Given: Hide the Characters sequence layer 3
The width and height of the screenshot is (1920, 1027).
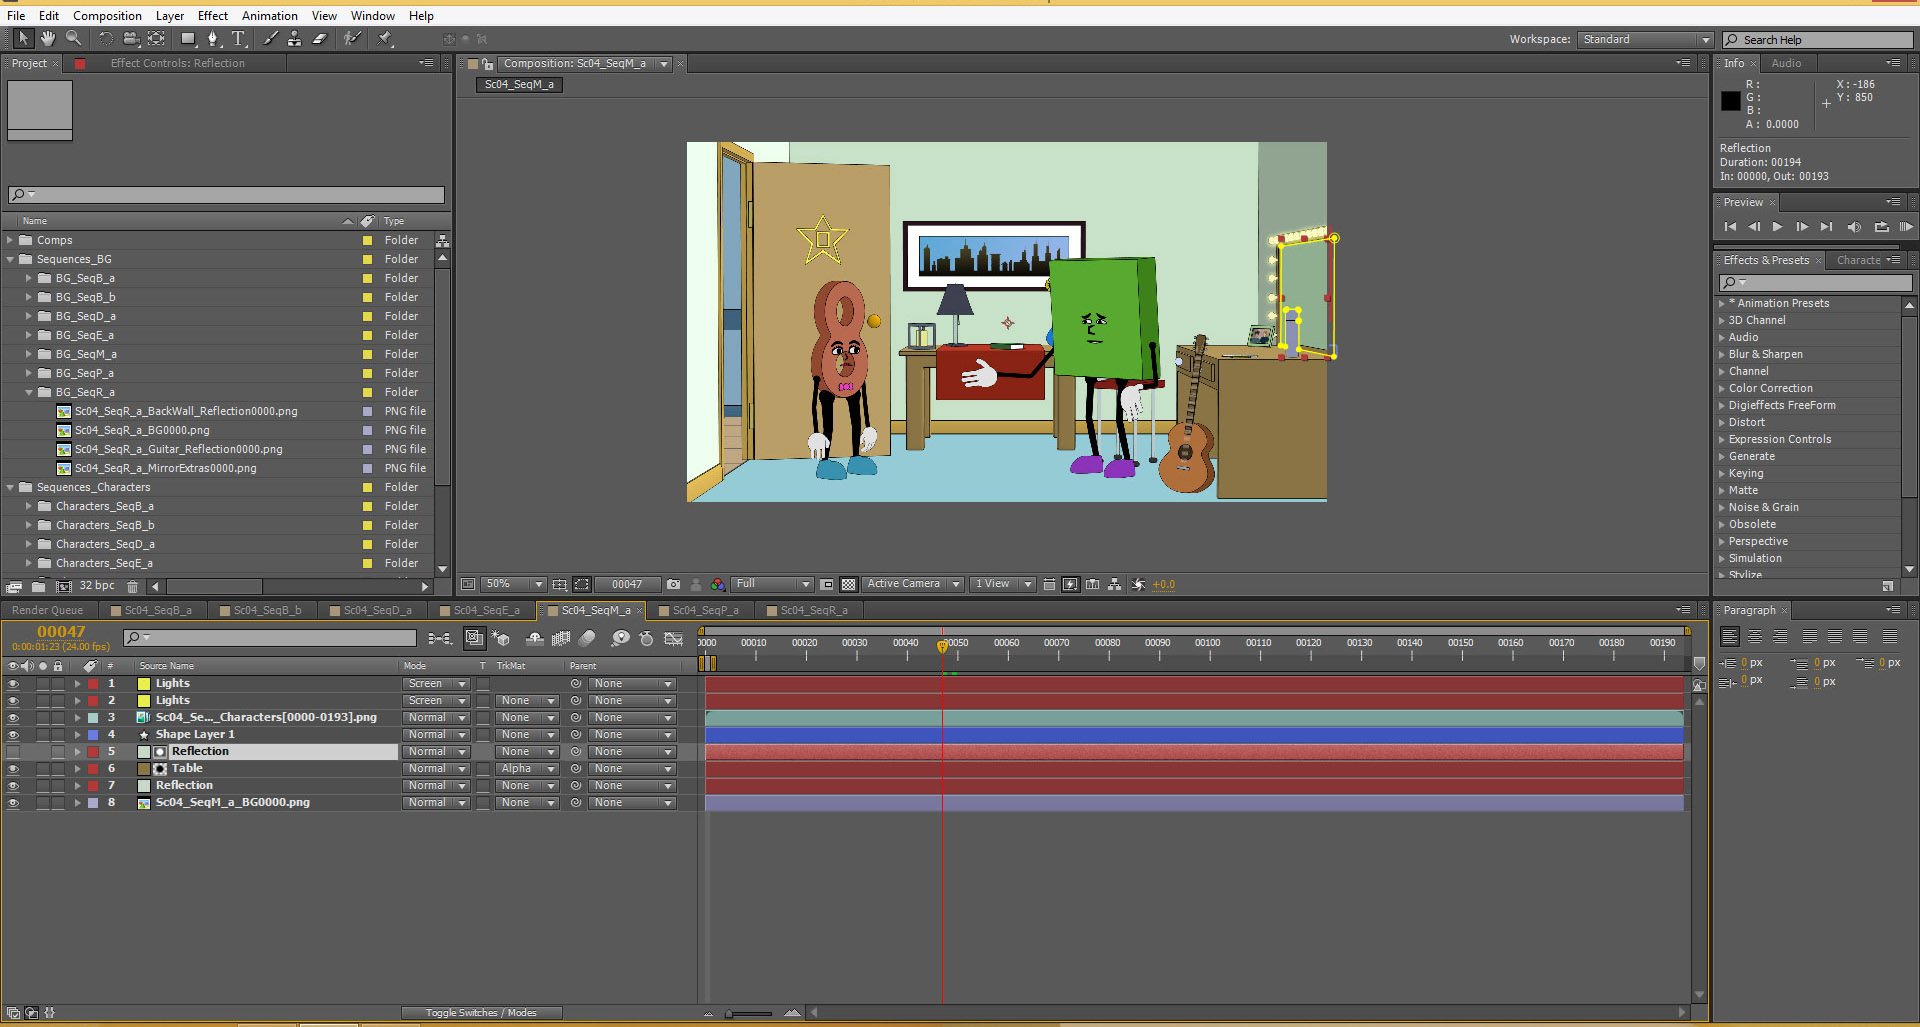Looking at the screenshot, I should tap(13, 718).
